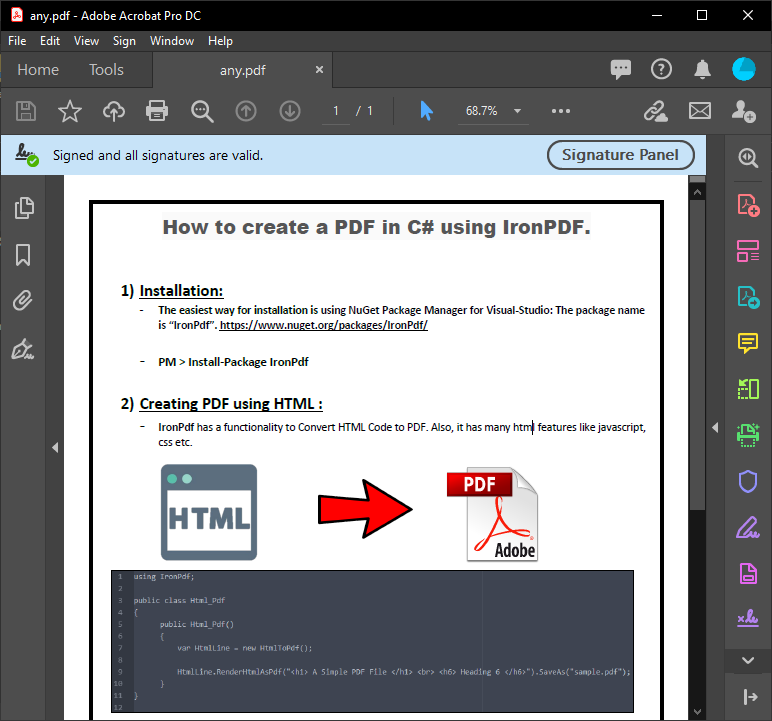Open search magnifier tool at top of right pane
Viewport: 772px width, 721px height.
[748, 158]
